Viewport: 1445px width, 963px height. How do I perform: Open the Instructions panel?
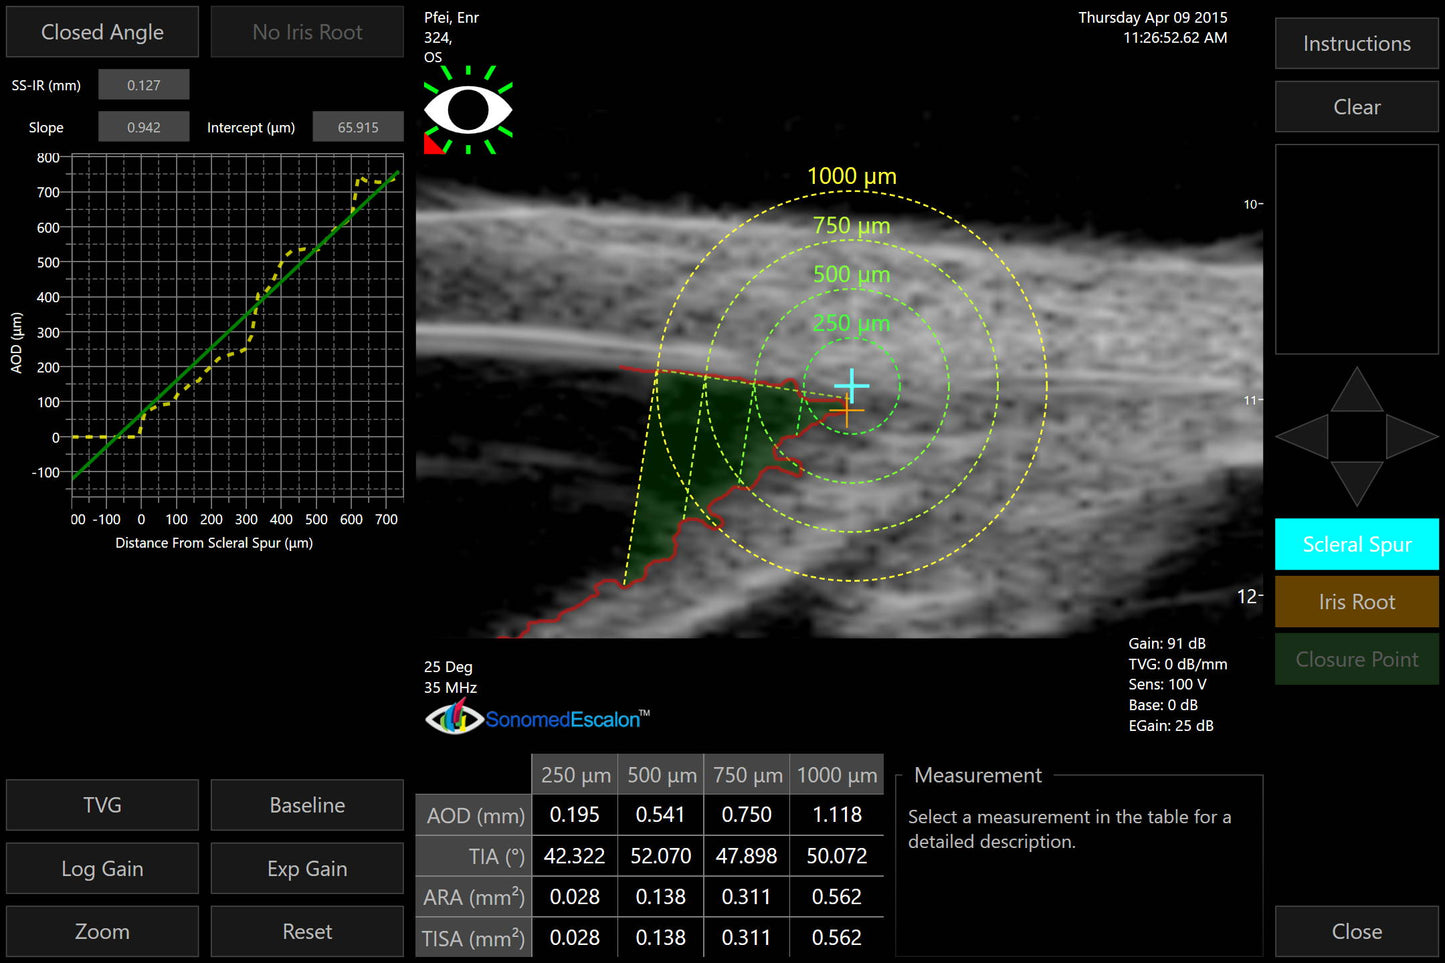pyautogui.click(x=1356, y=43)
